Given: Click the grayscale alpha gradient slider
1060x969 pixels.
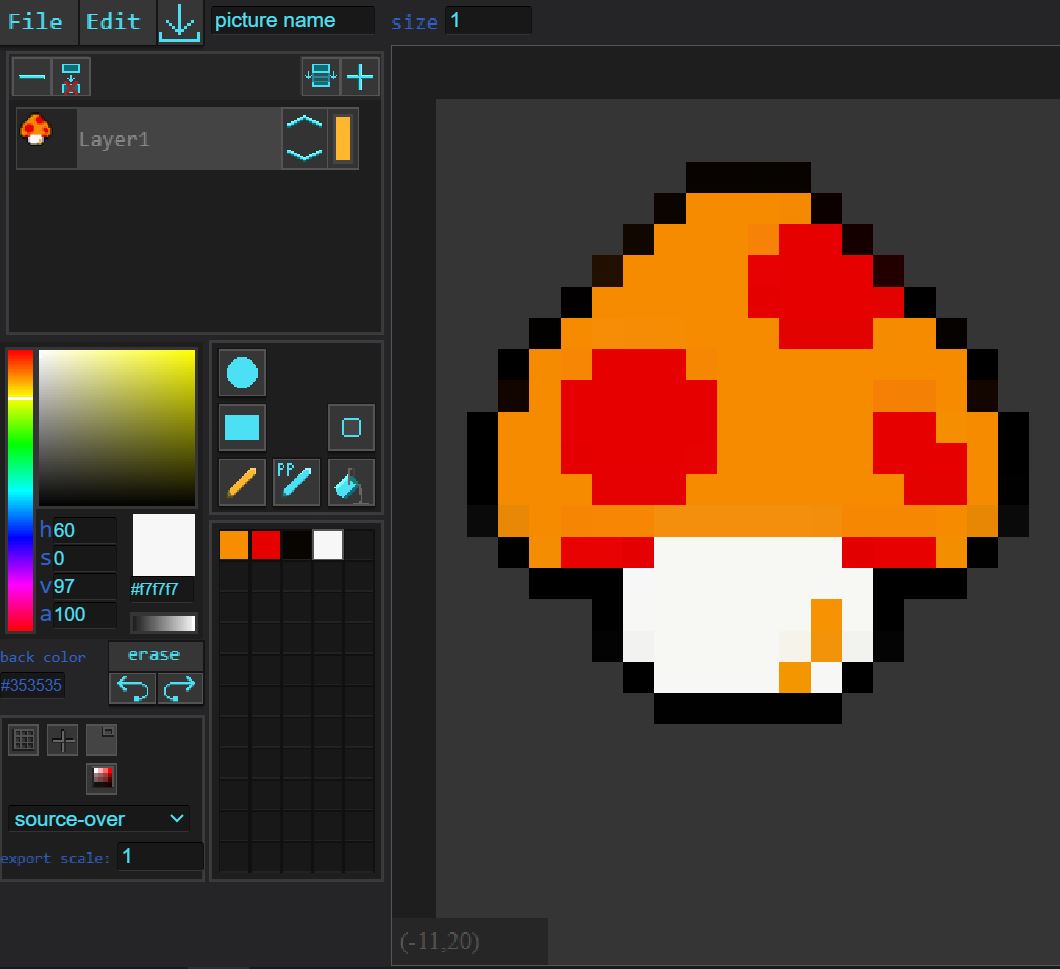Looking at the screenshot, I should [x=164, y=623].
